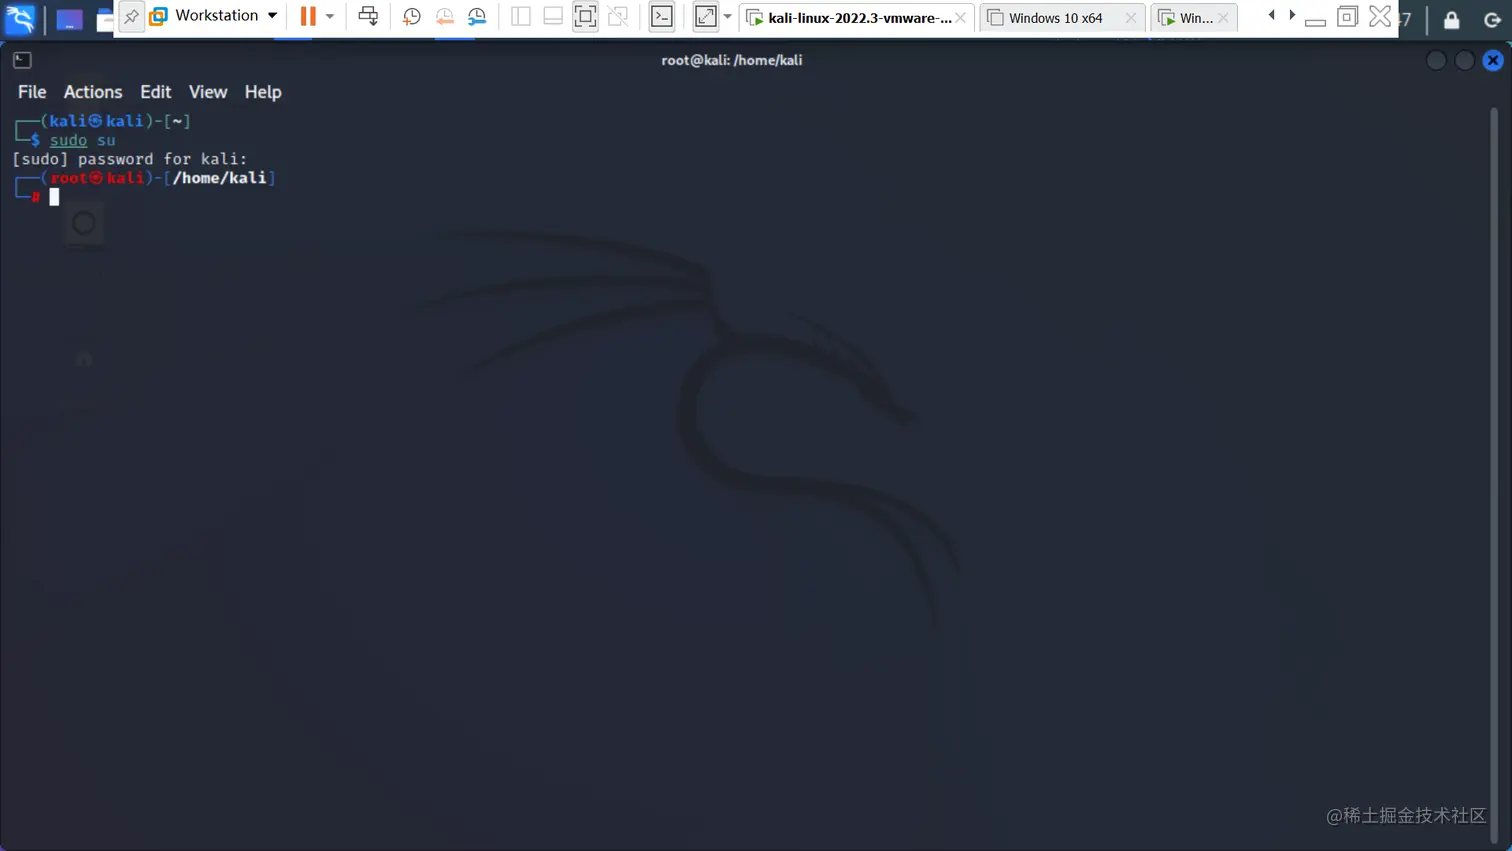This screenshot has height=851, width=1512.
Task: Send Ctrl+Alt+Del to the VM
Action: 368,16
